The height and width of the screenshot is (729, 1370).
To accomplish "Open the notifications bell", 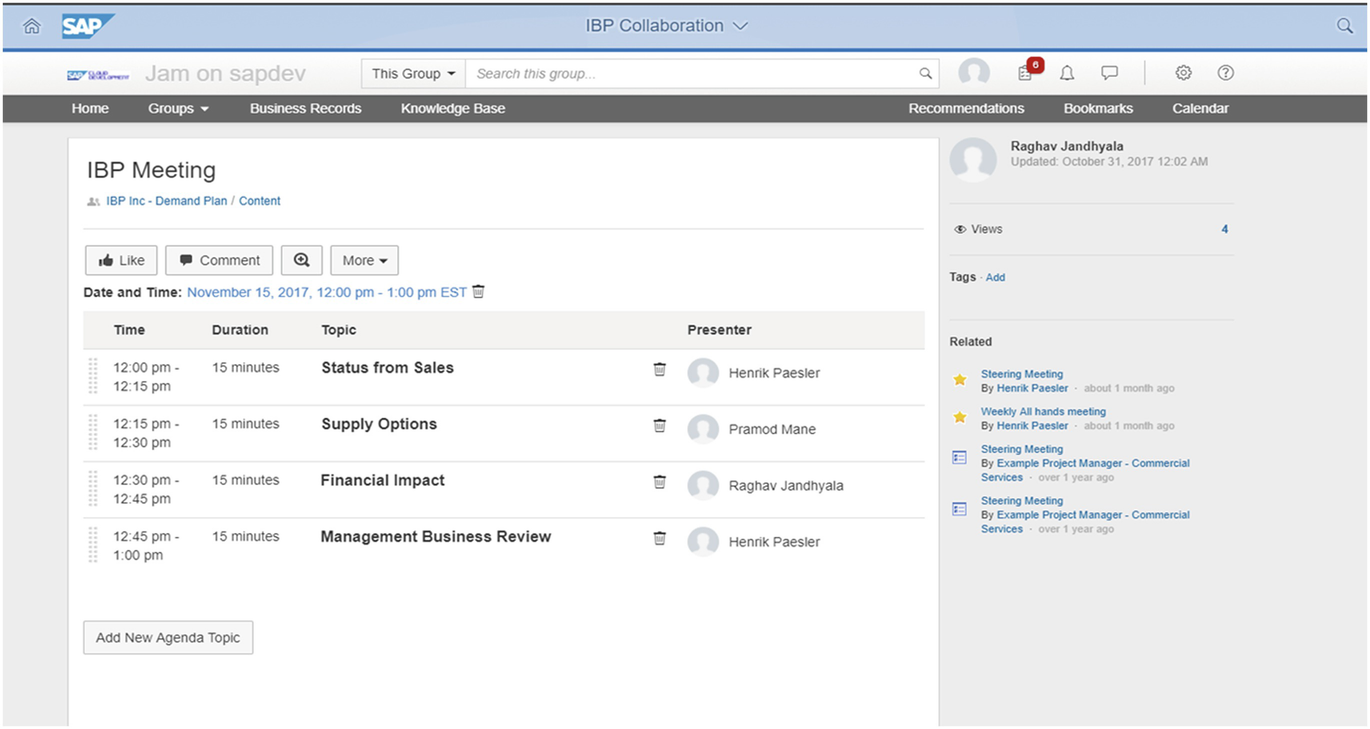I will (x=1066, y=72).
